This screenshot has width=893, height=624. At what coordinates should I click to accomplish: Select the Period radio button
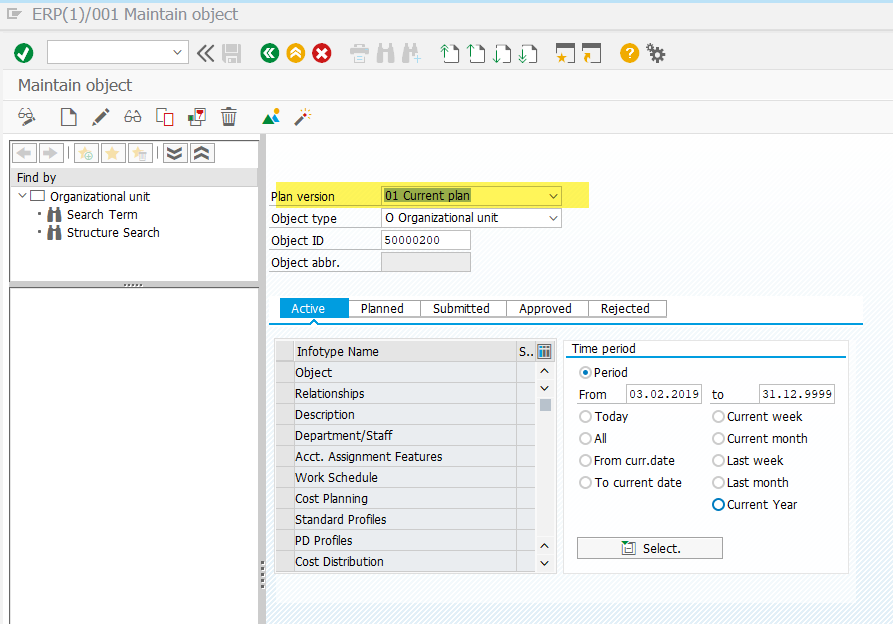tap(585, 373)
